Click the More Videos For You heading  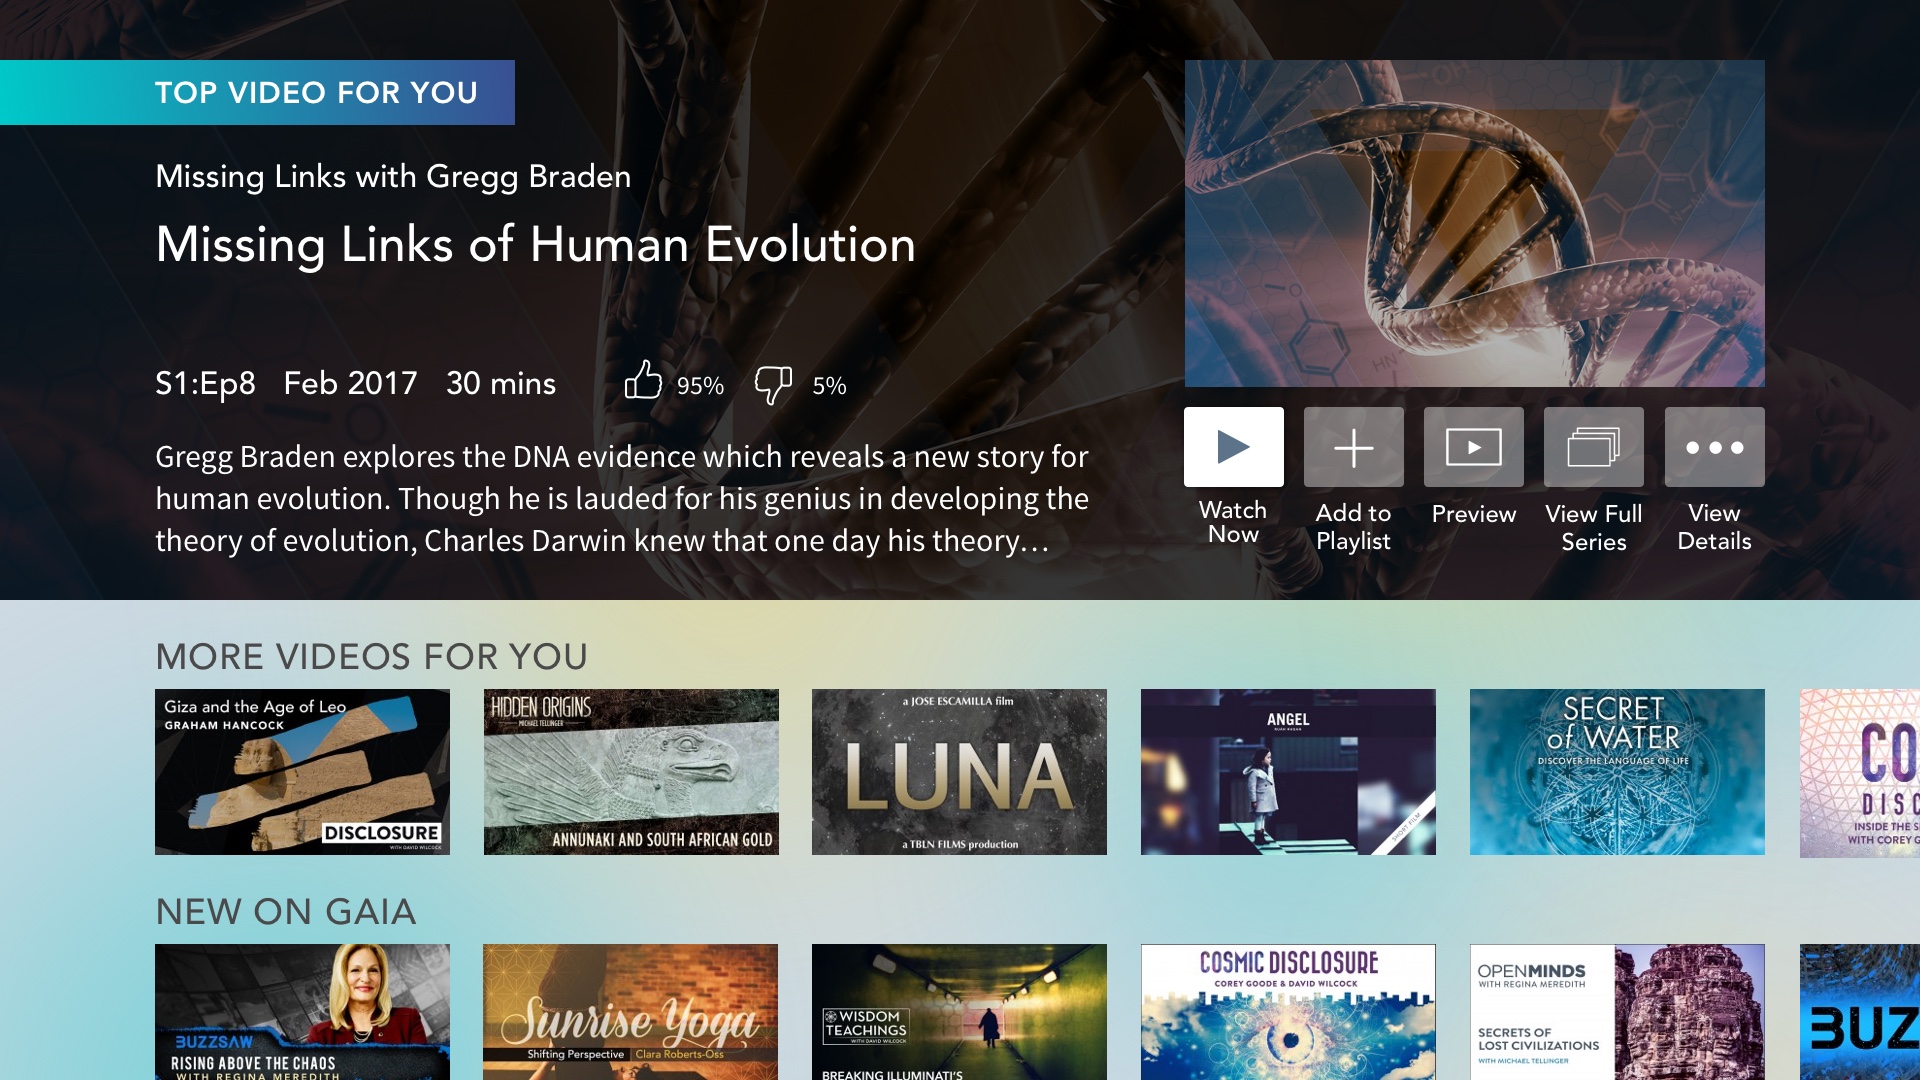pos(371,657)
